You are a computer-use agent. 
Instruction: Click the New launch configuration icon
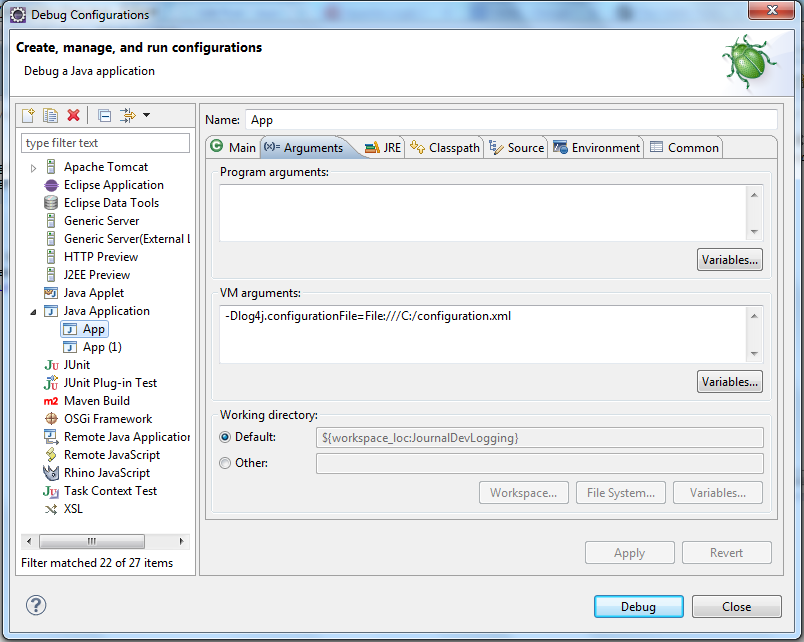29,115
